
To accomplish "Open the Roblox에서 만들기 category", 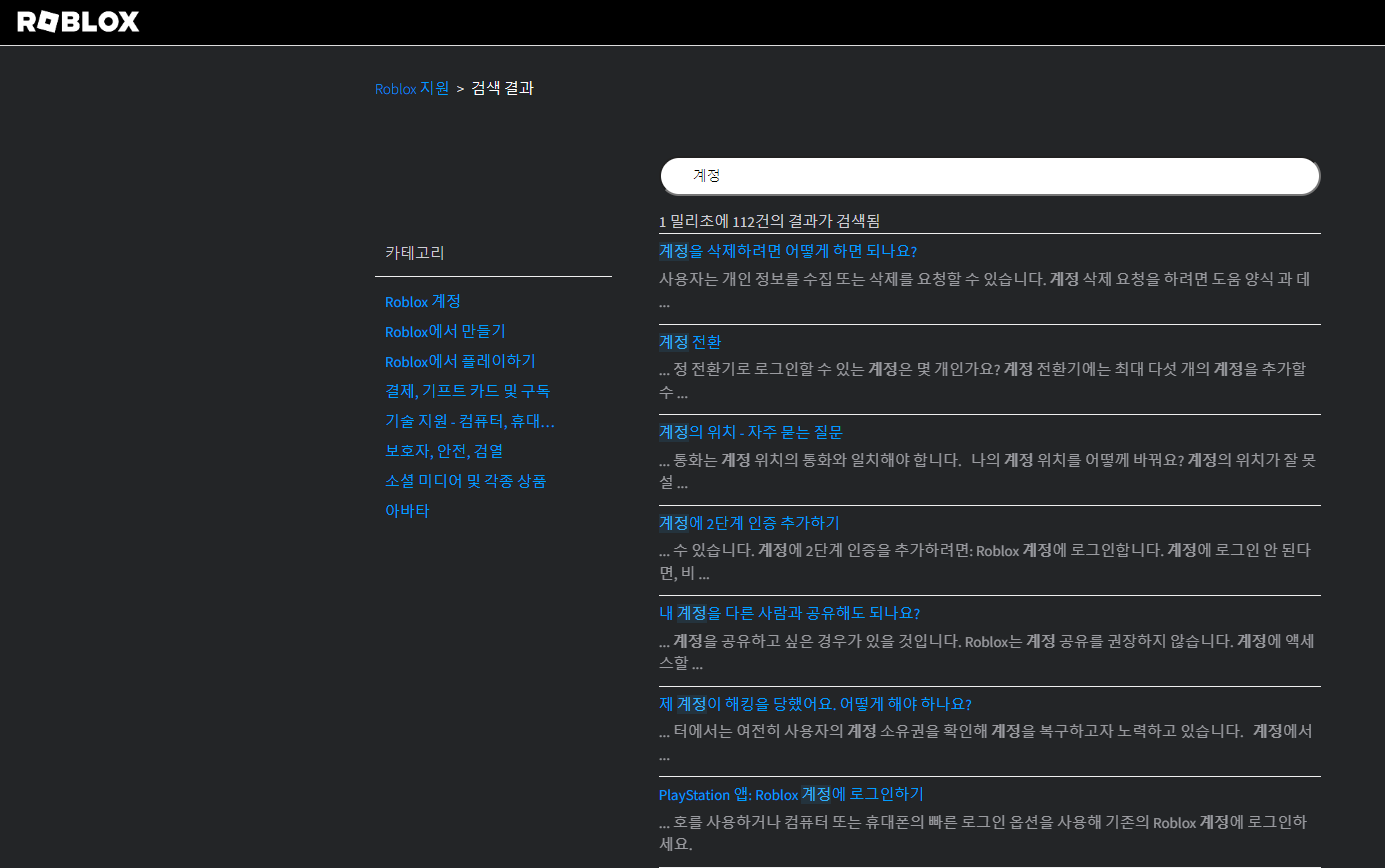I will click(x=445, y=331).
